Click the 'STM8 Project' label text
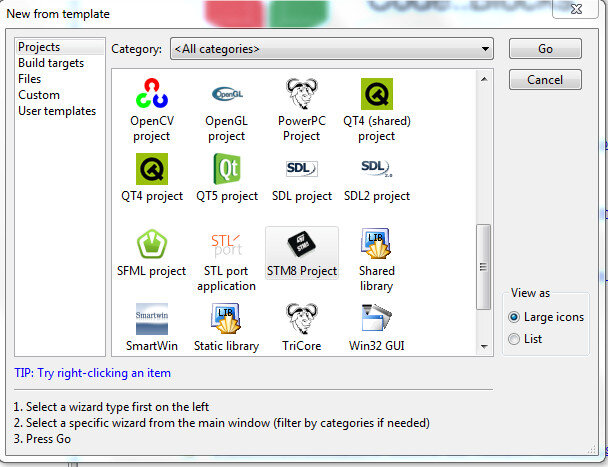 click(302, 271)
